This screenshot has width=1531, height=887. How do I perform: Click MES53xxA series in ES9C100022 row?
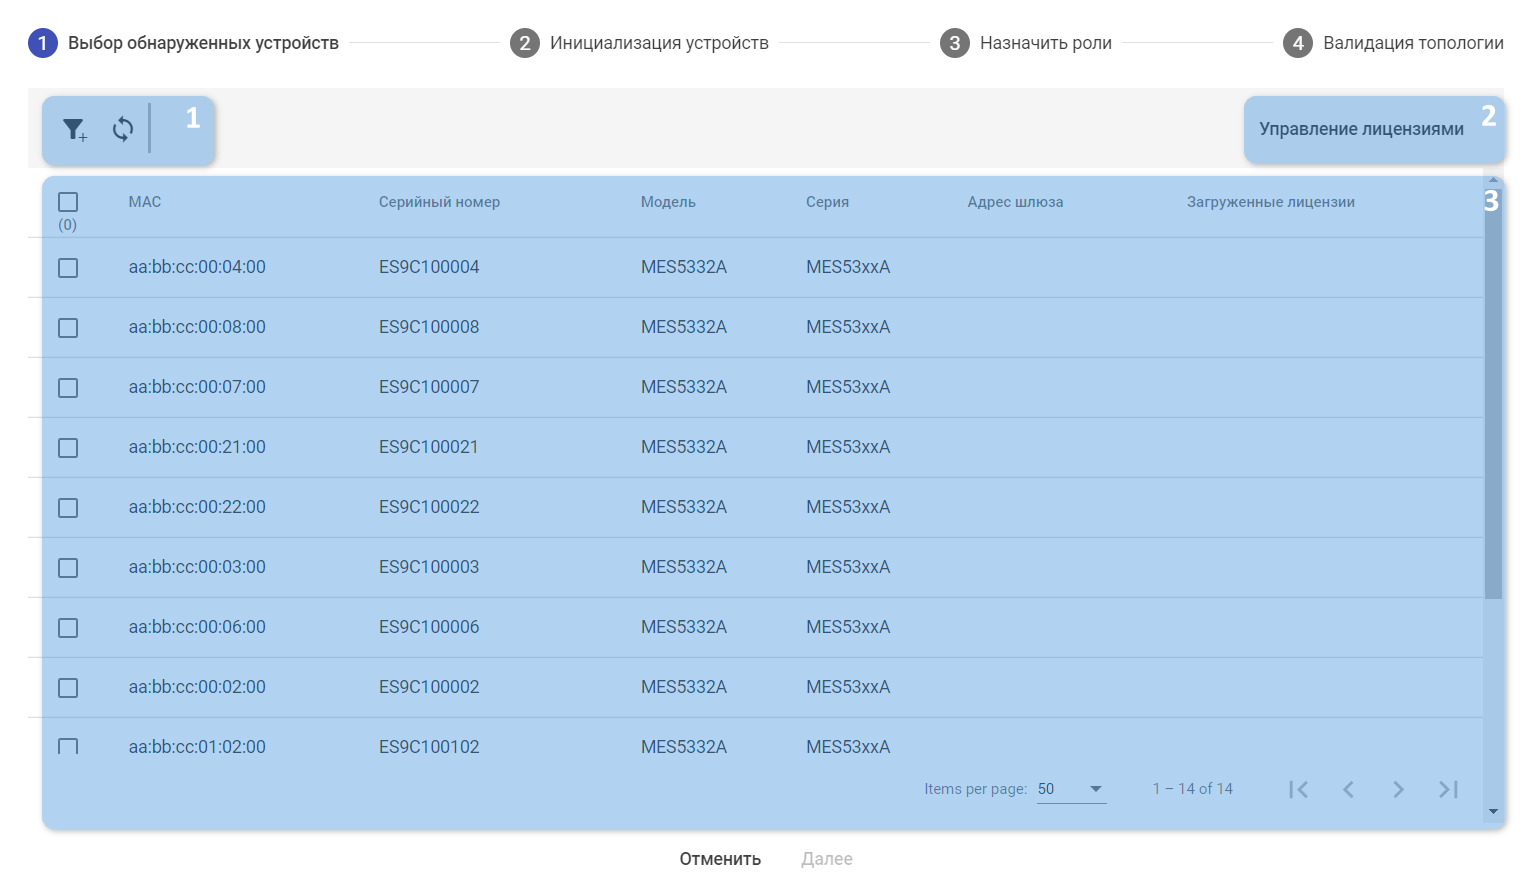848,507
